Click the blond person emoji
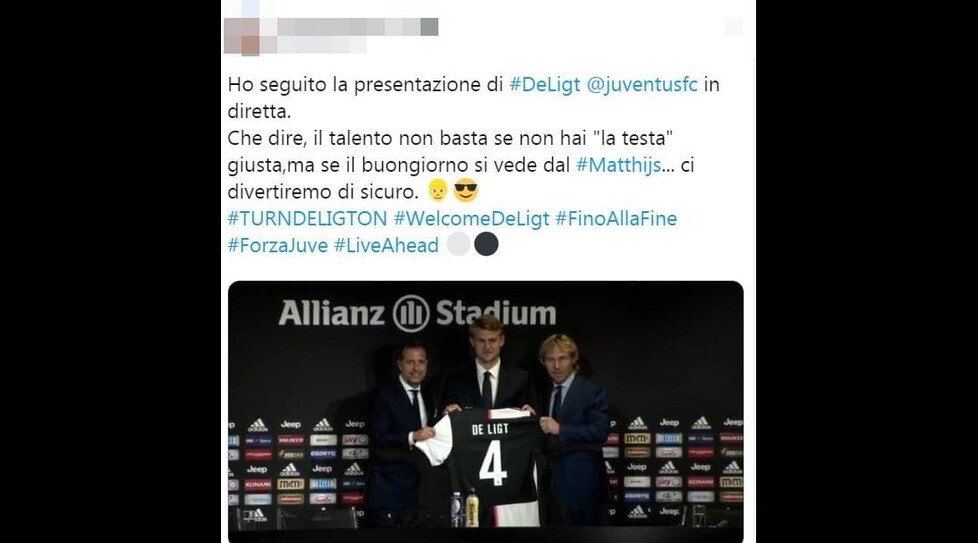The width and height of the screenshot is (978, 543). click(x=438, y=191)
